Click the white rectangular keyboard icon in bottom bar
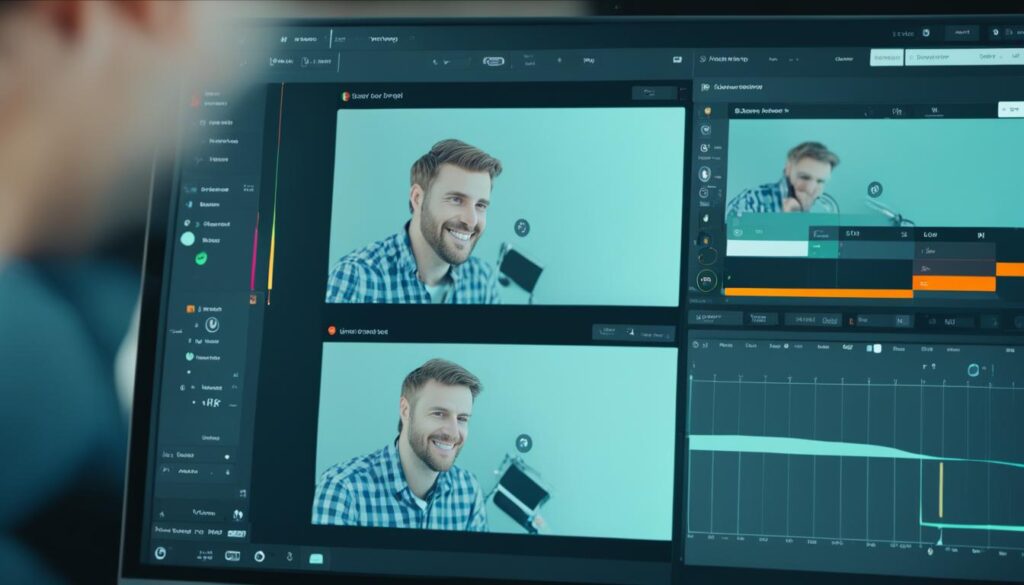Viewport: 1024px width, 585px height. click(x=232, y=556)
